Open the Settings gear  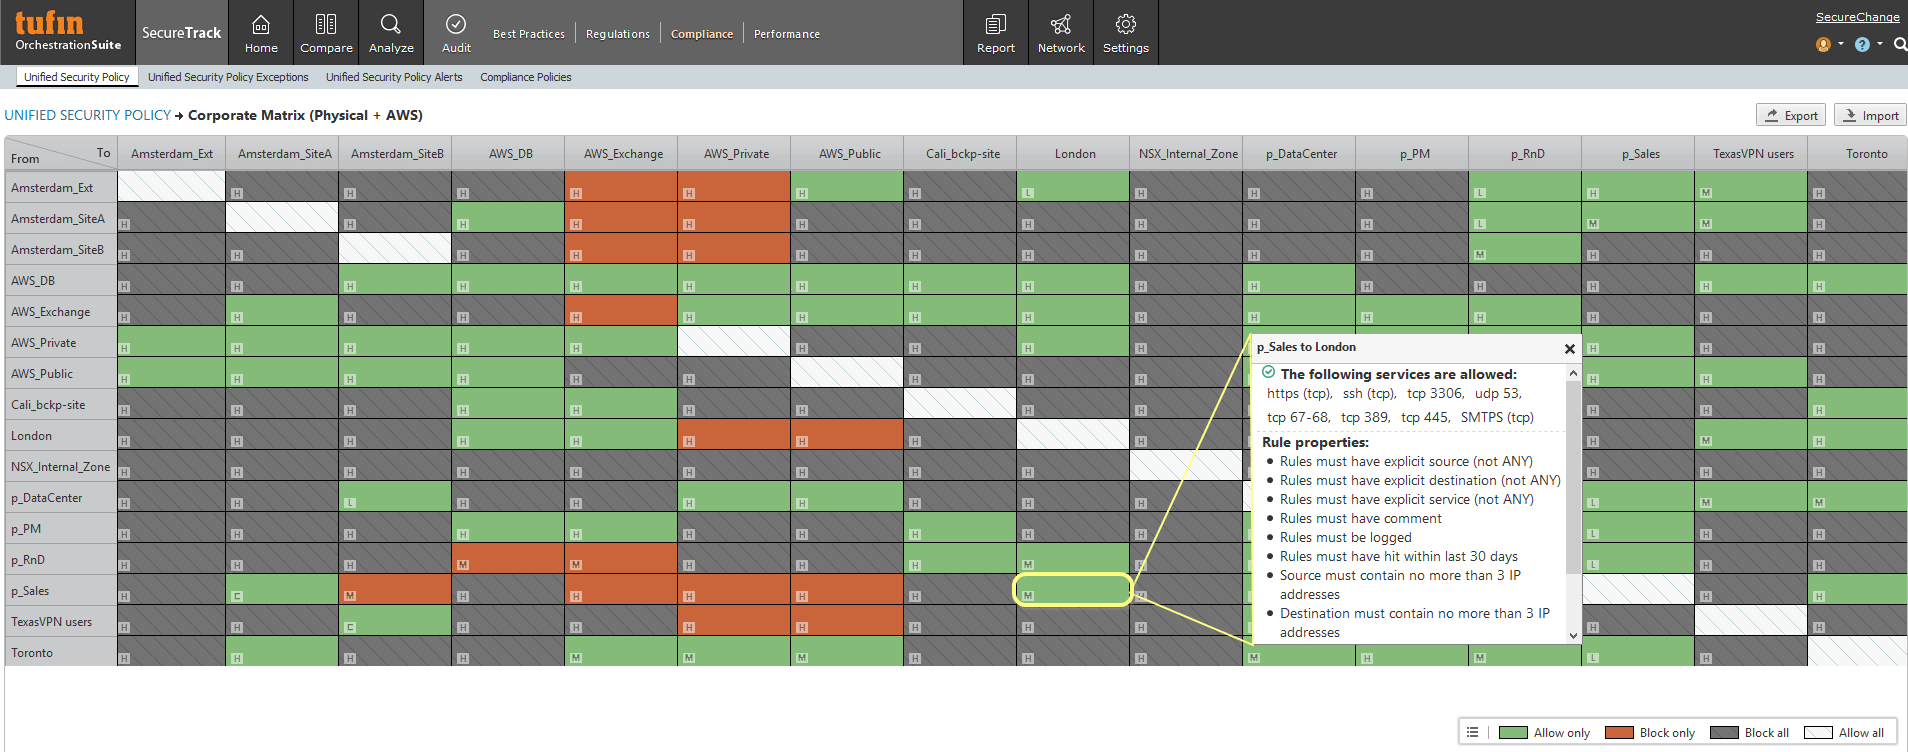click(x=1126, y=33)
